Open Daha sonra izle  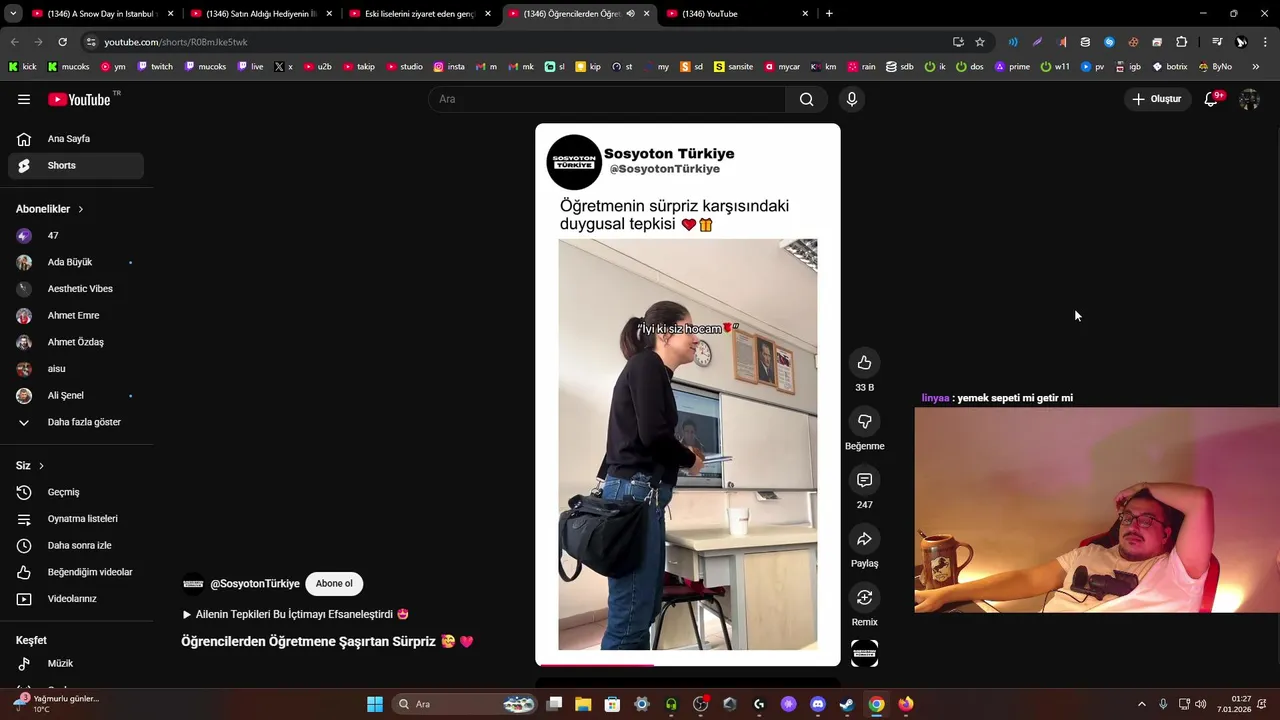click(x=76, y=546)
